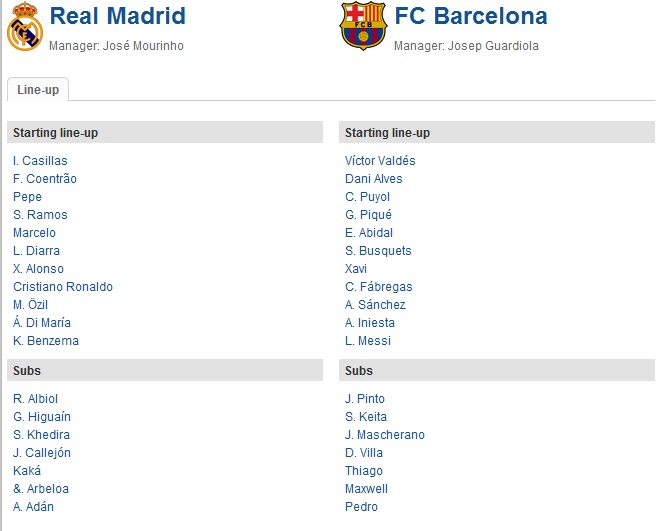This screenshot has width=659, height=531.
Task: Select substitute J. Mascherano
Action: click(x=385, y=435)
